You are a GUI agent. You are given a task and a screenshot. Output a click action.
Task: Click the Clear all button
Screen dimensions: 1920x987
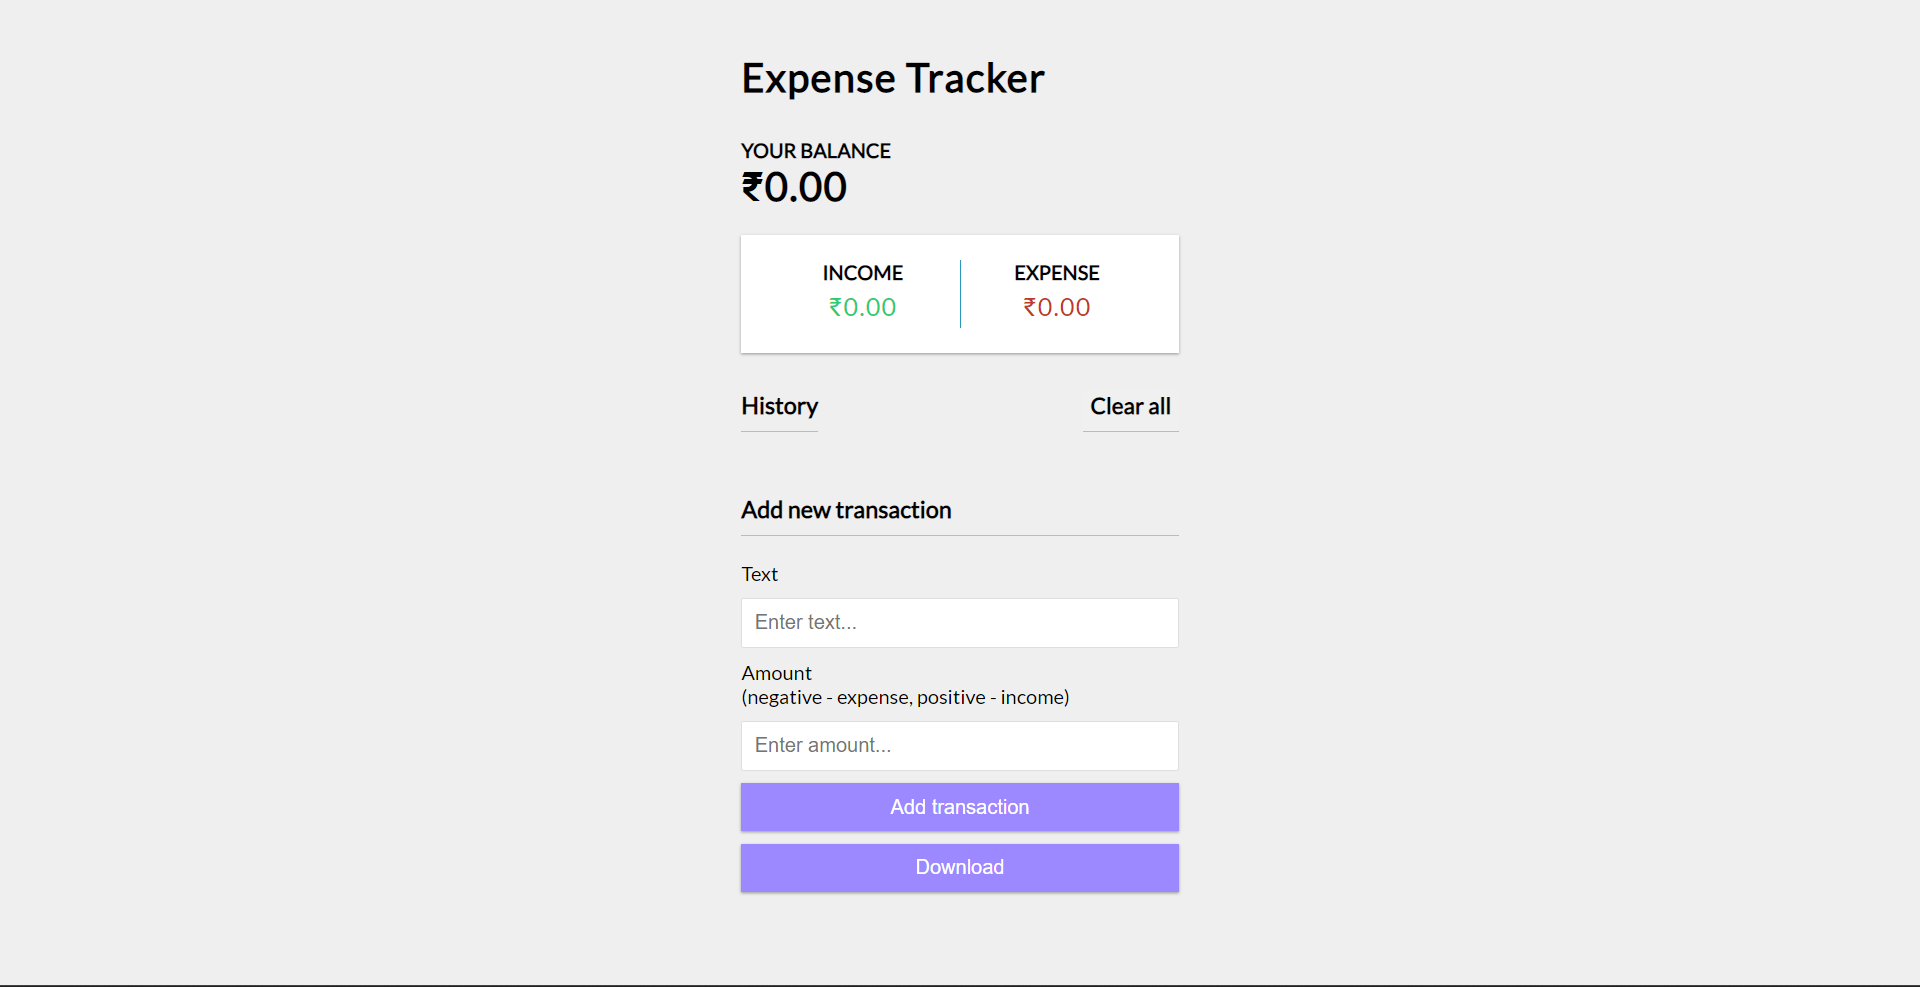[x=1130, y=406]
